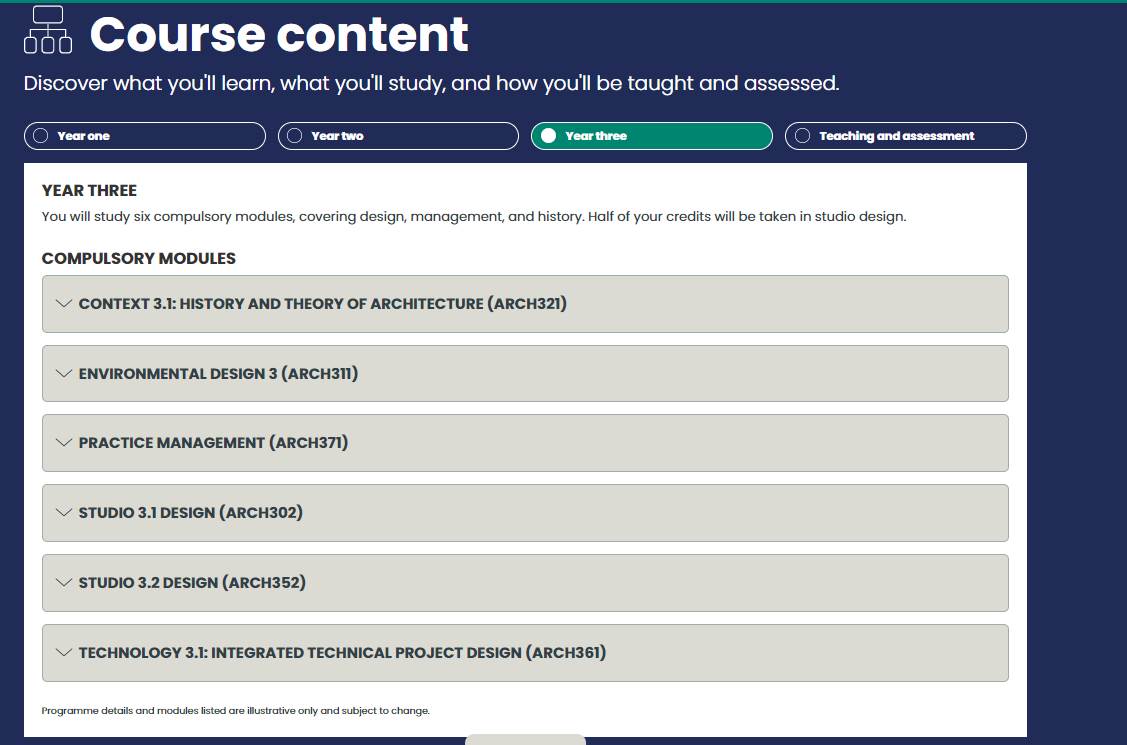Viewport: 1127px width, 745px height.
Task: Expand the Studio 3.1 Design chevron
Action: coord(63,512)
